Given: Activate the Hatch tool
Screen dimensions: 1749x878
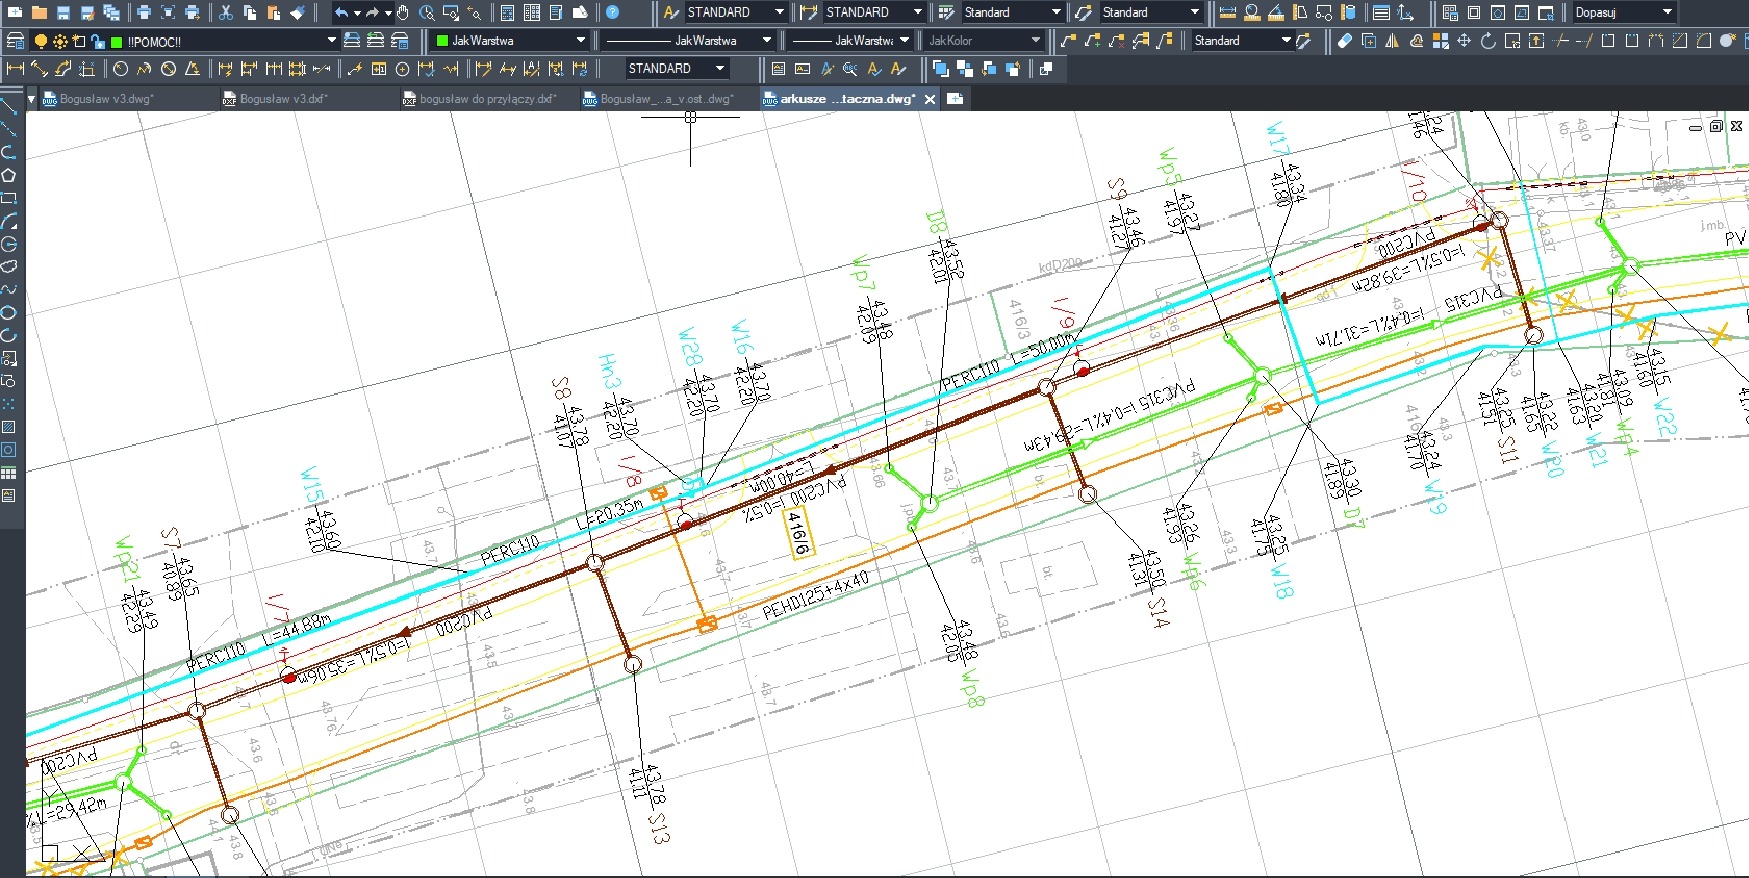Looking at the screenshot, I should pyautogui.click(x=9, y=427).
